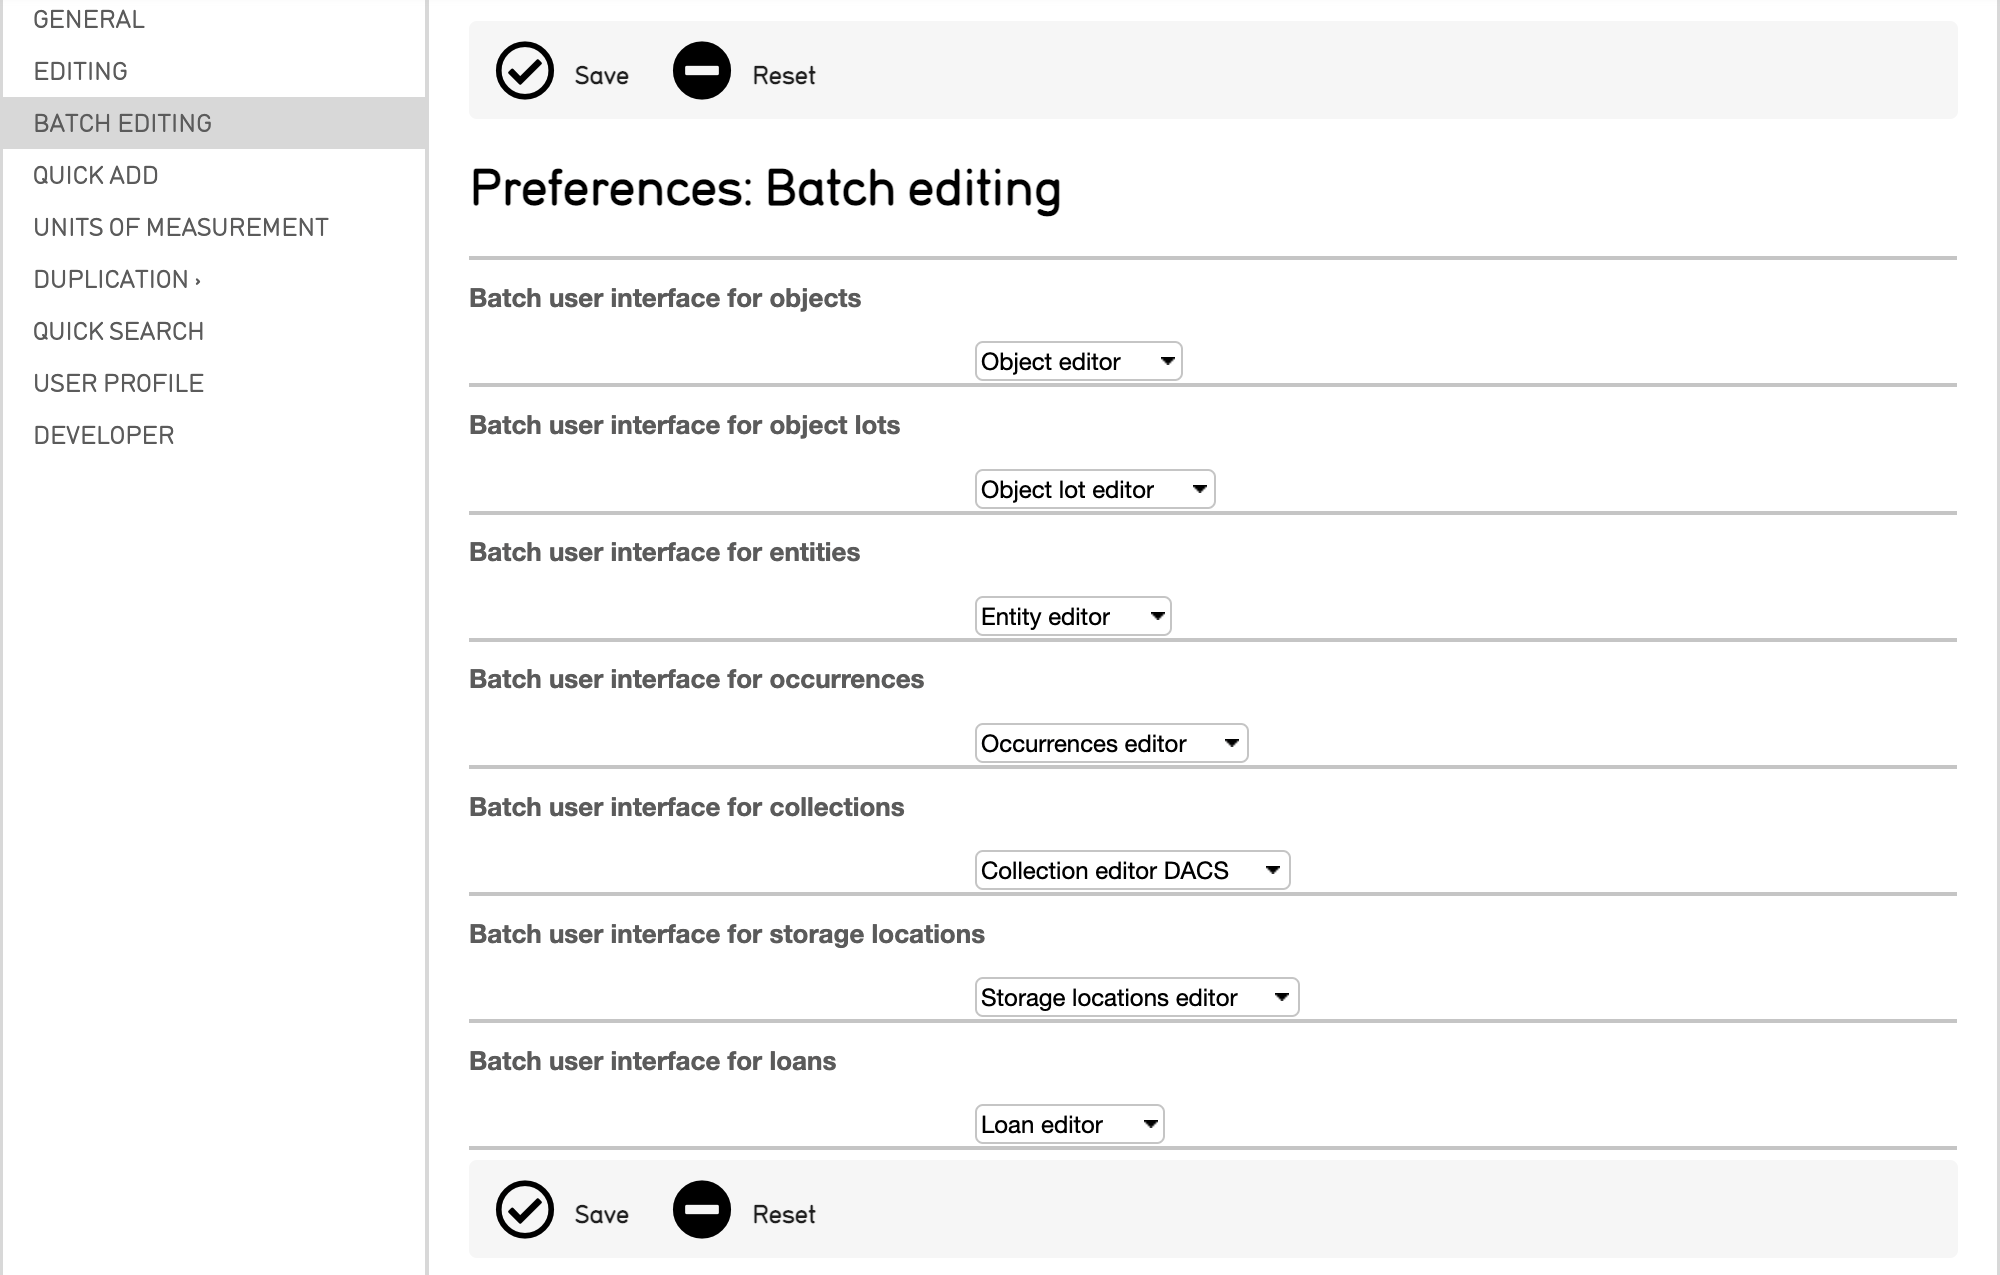Click the top Save checkmark icon

[525, 71]
